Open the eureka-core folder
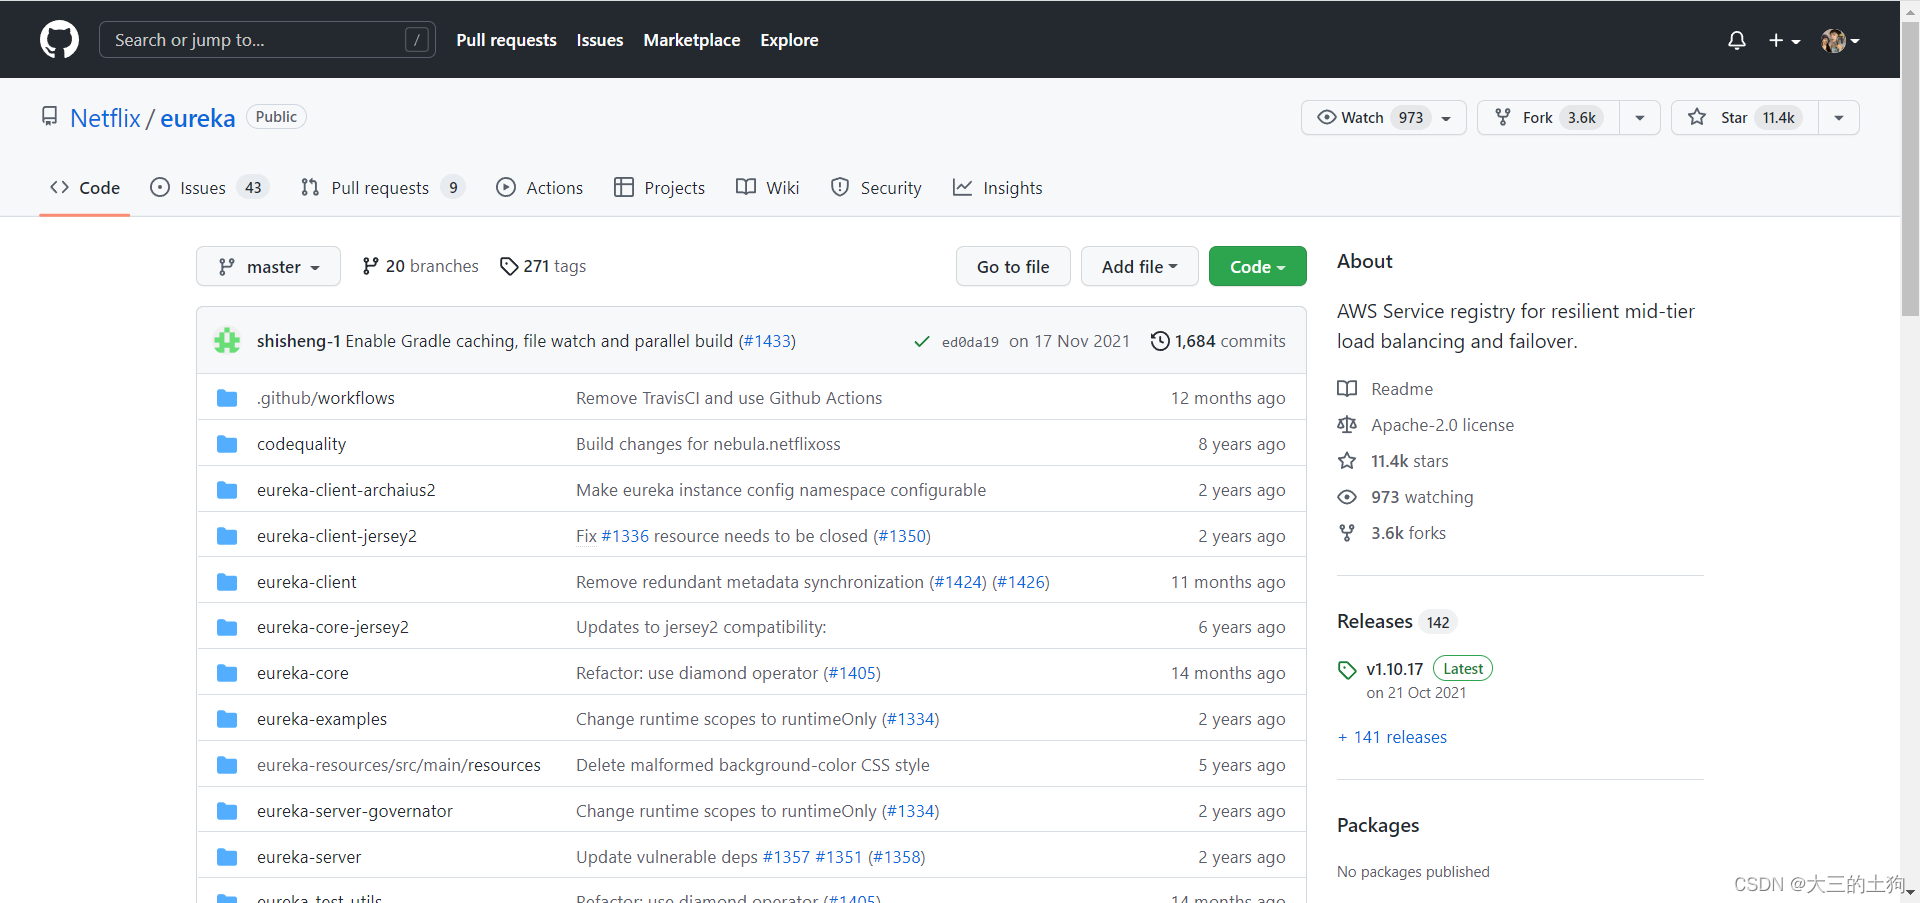The height and width of the screenshot is (903, 1920). [x=303, y=673]
